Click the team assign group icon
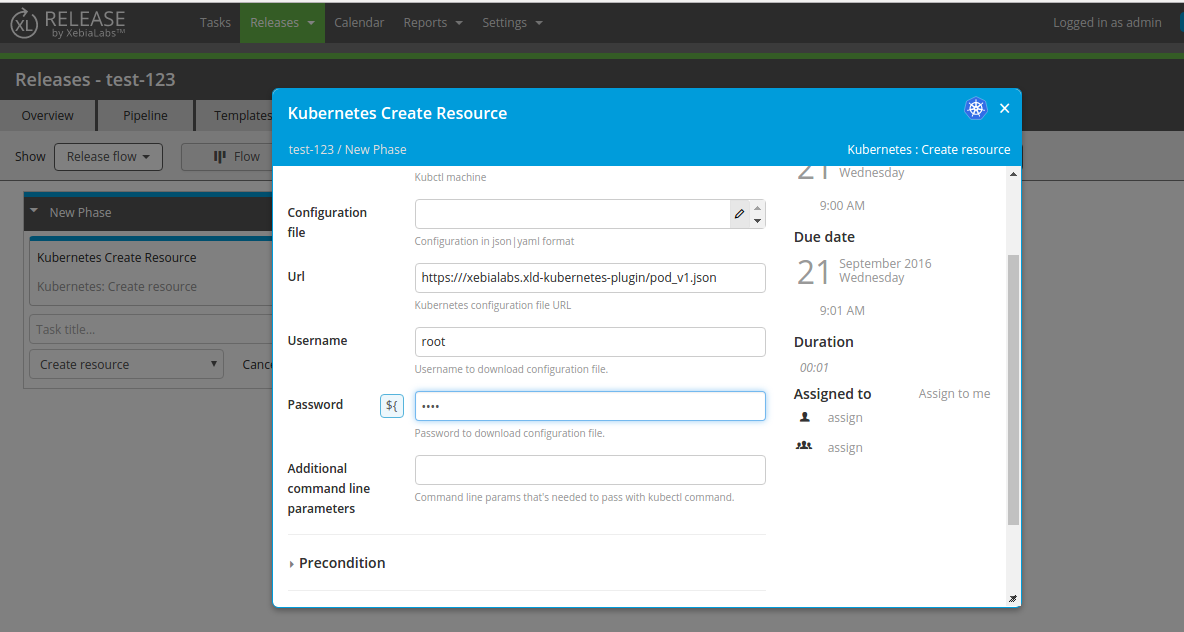 [804, 446]
